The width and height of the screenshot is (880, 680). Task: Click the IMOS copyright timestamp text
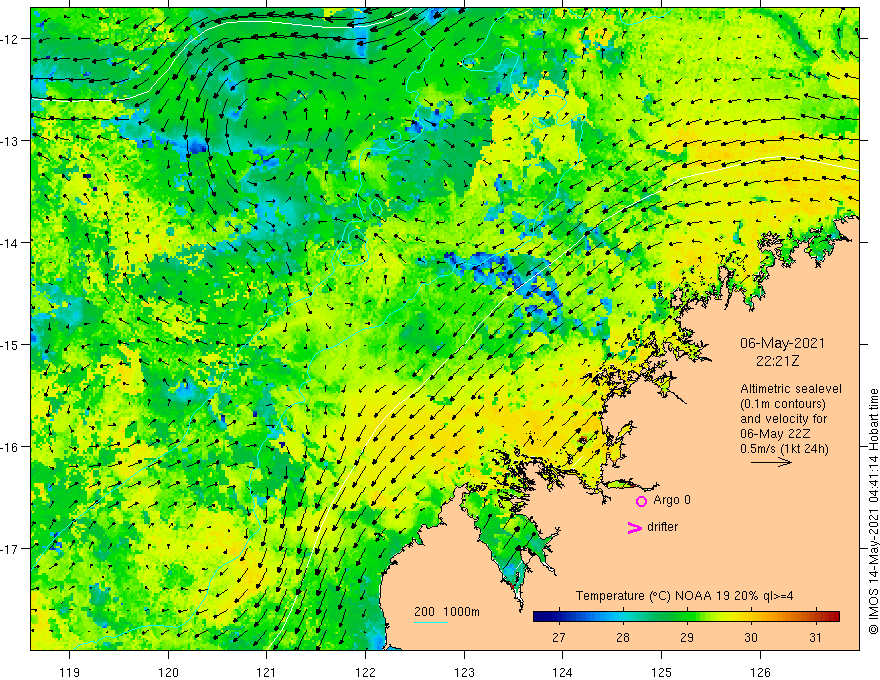873,511
